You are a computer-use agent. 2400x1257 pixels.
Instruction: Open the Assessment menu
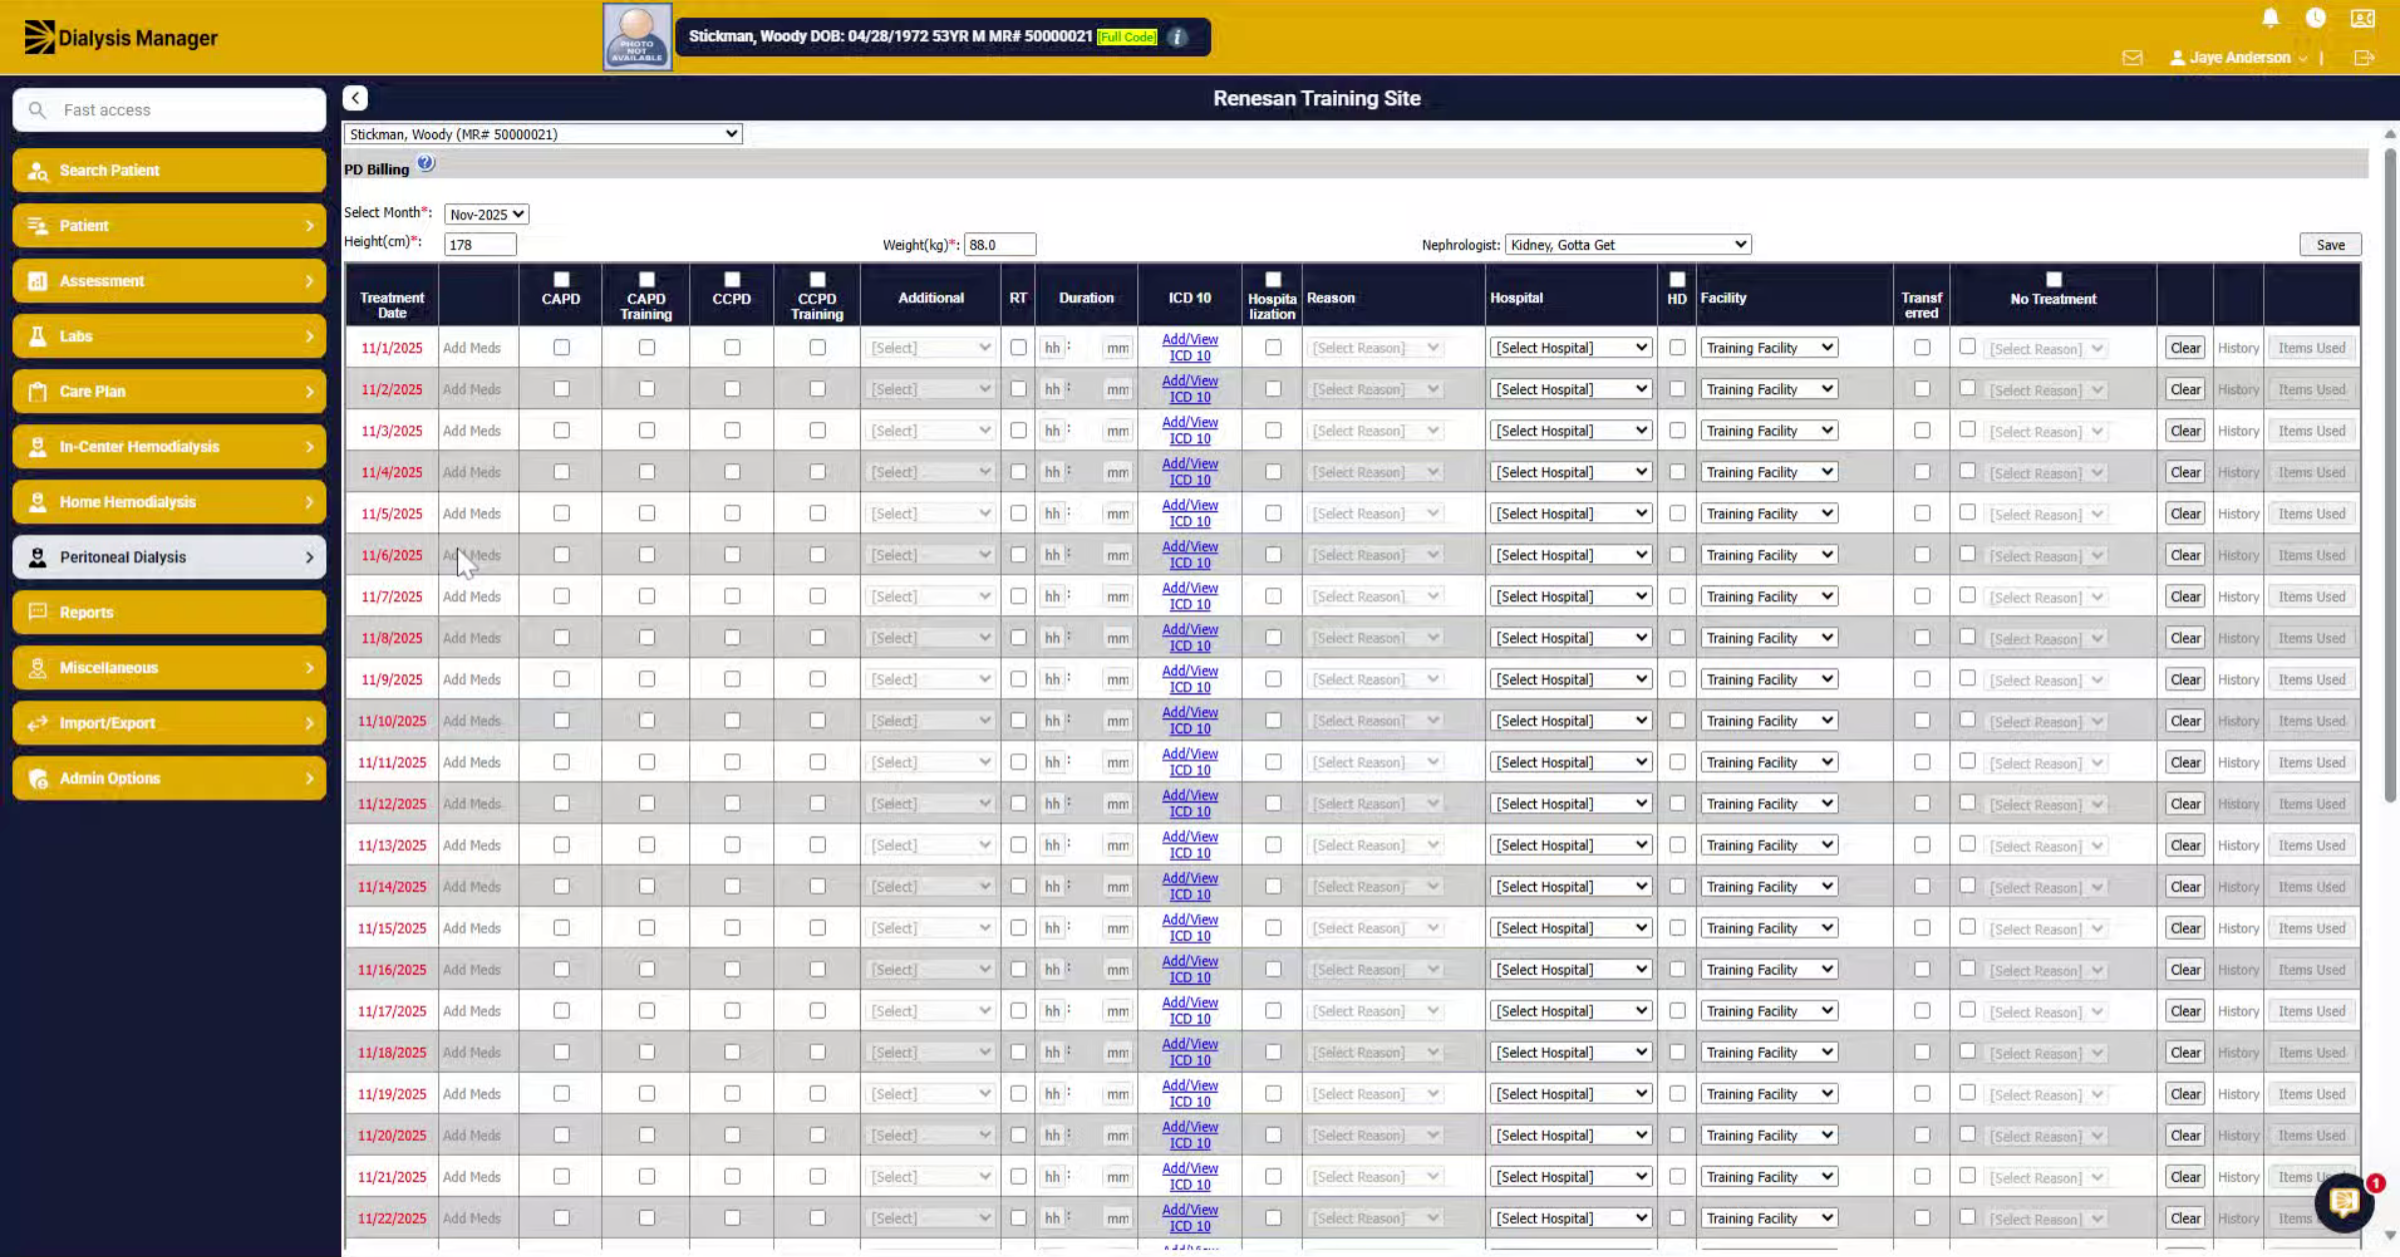pyautogui.click(x=169, y=281)
